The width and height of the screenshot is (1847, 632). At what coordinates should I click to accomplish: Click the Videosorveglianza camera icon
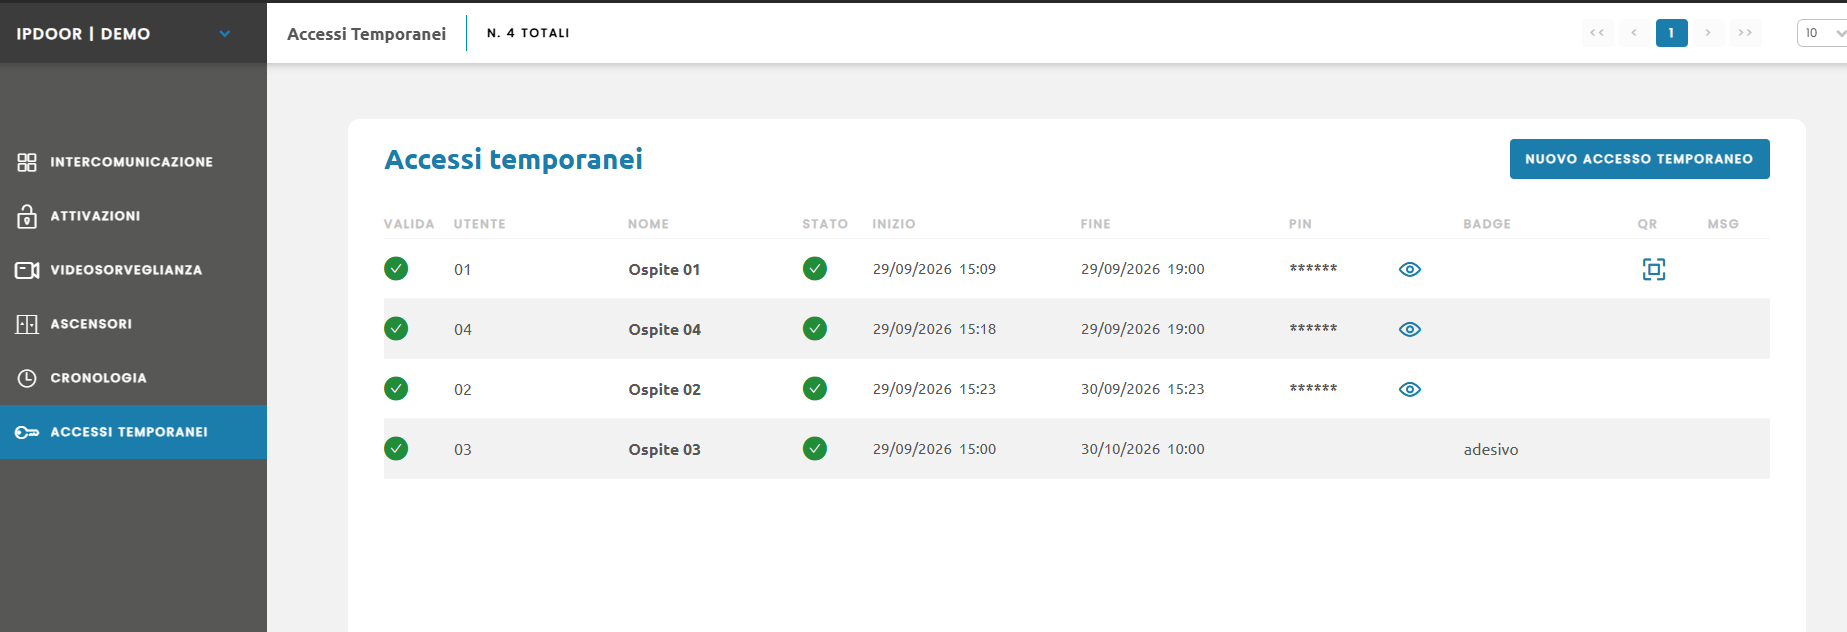pos(27,270)
